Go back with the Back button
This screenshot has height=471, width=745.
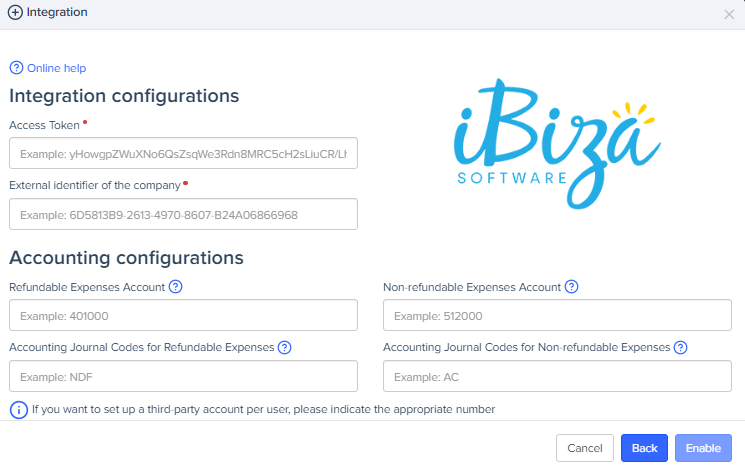point(643,448)
